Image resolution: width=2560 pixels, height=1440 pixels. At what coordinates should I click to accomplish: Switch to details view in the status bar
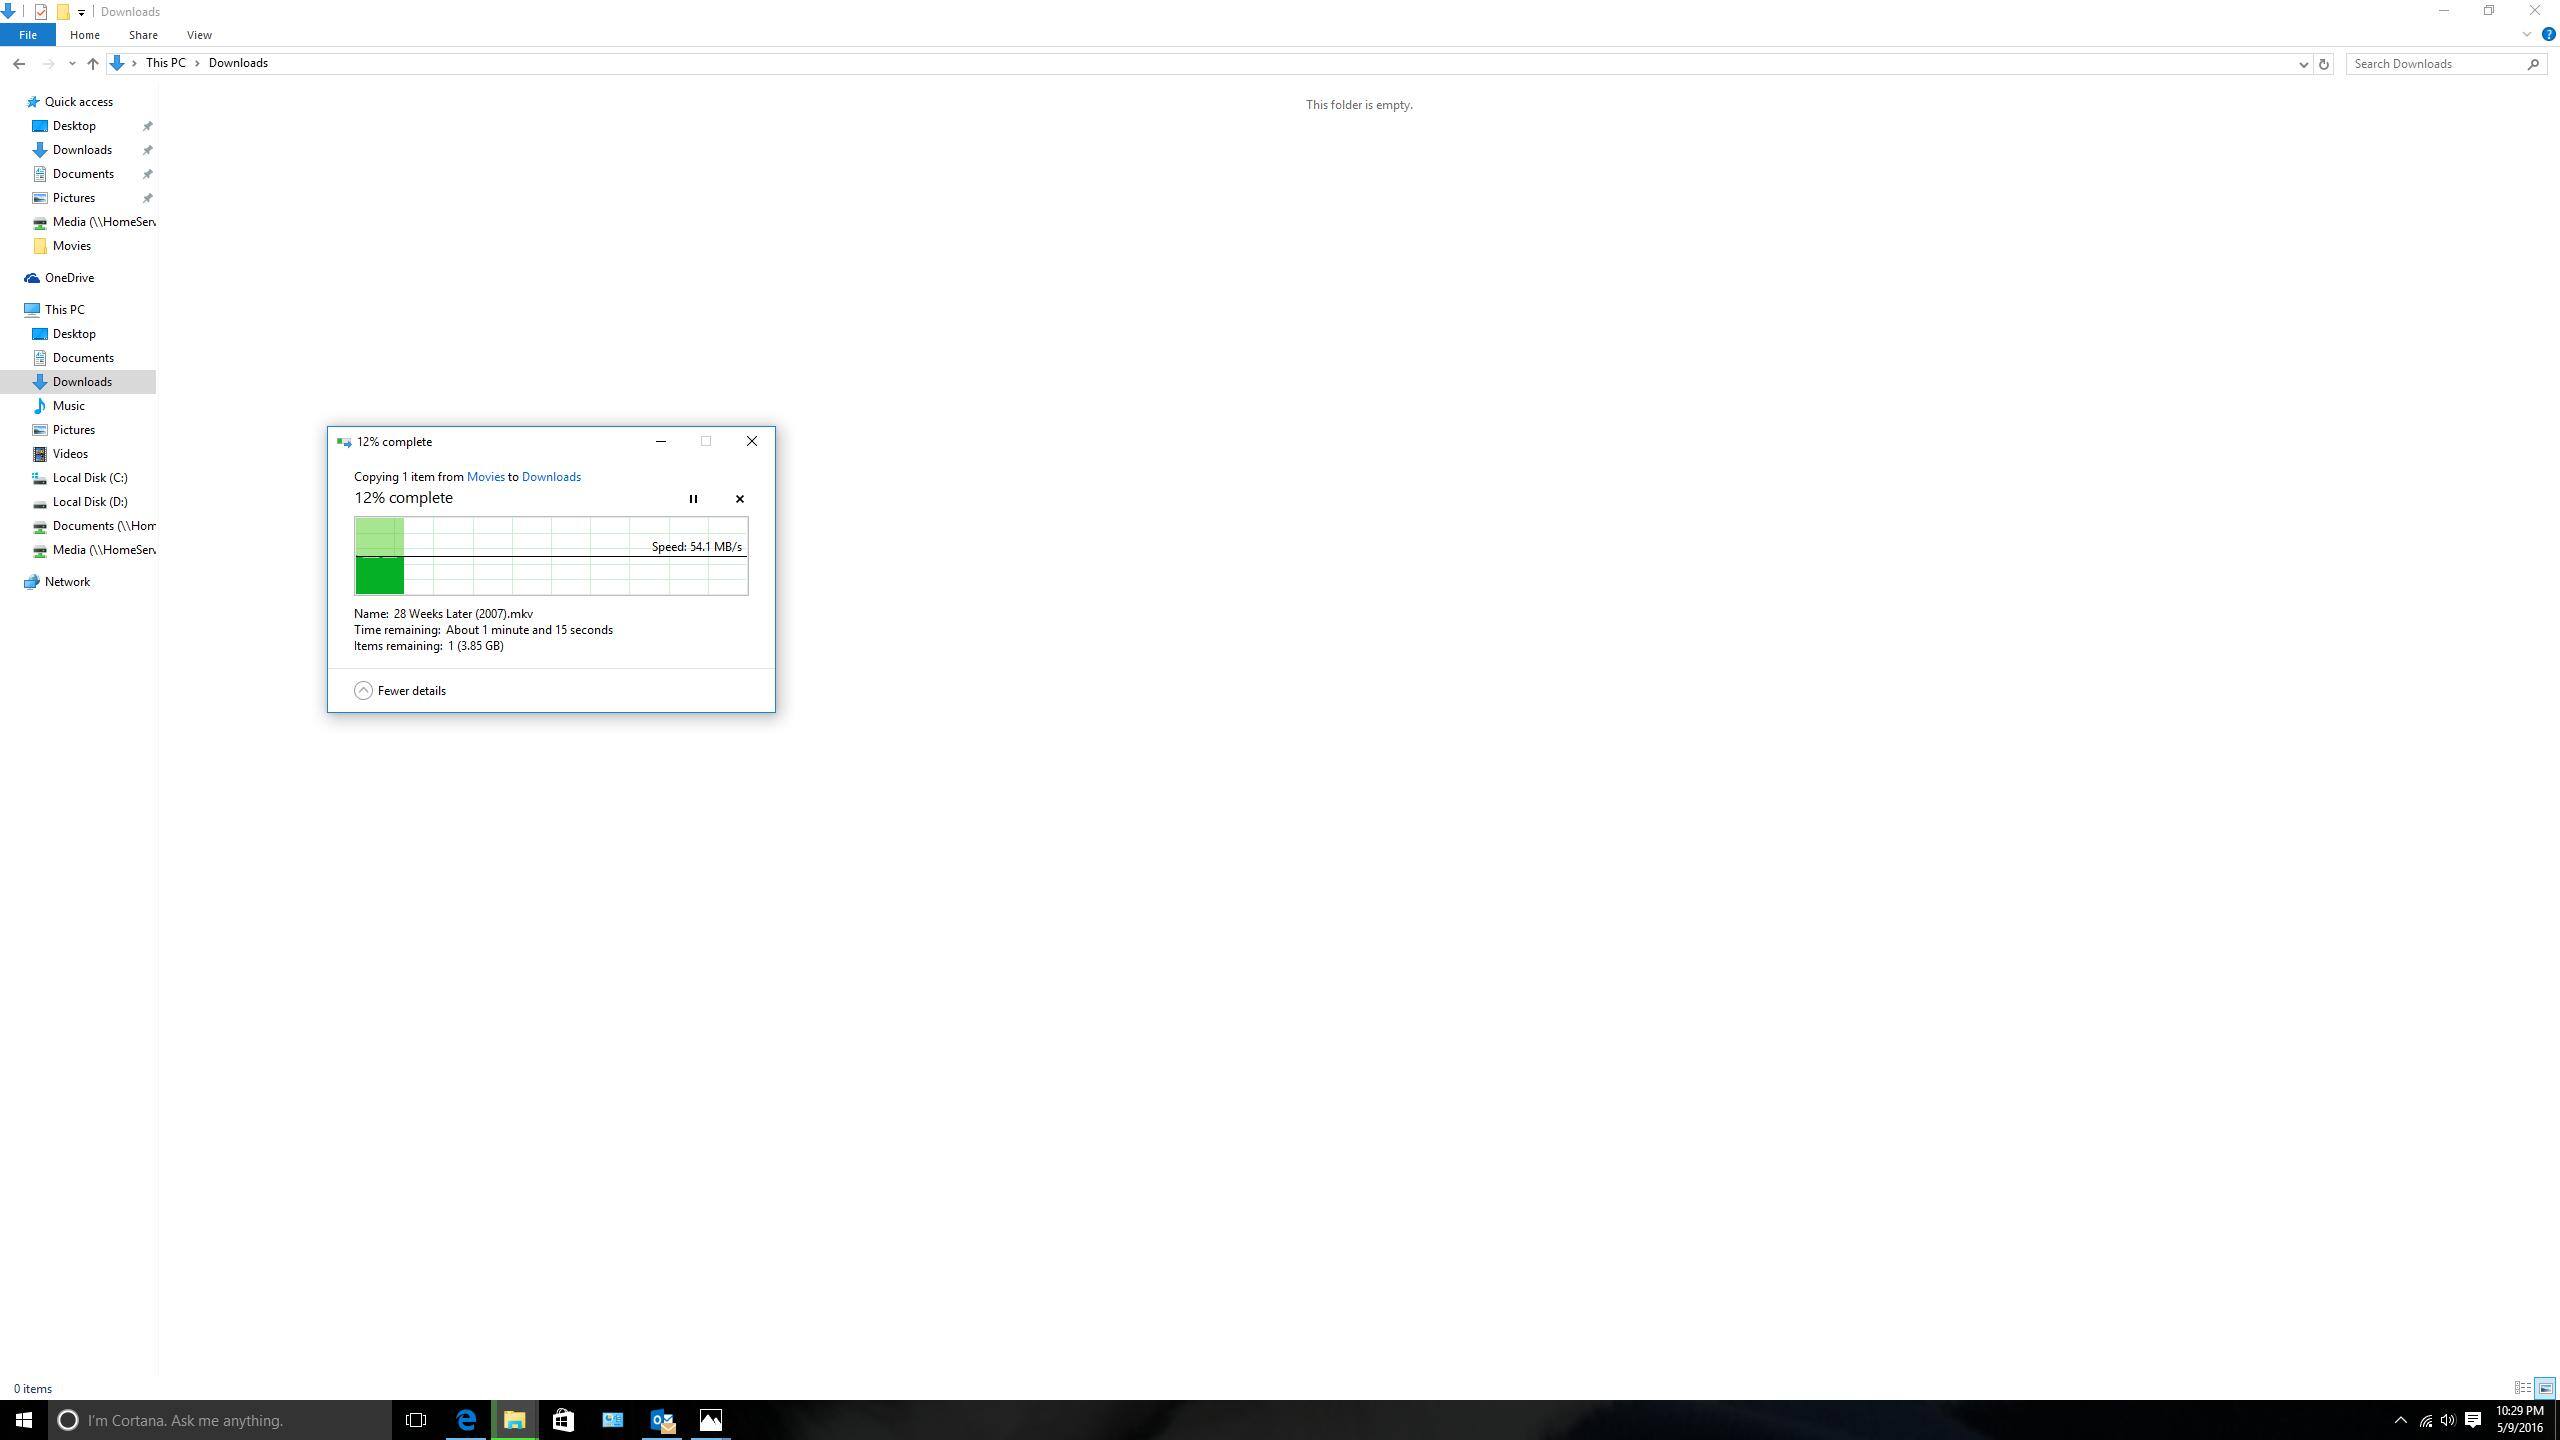click(x=2521, y=1388)
